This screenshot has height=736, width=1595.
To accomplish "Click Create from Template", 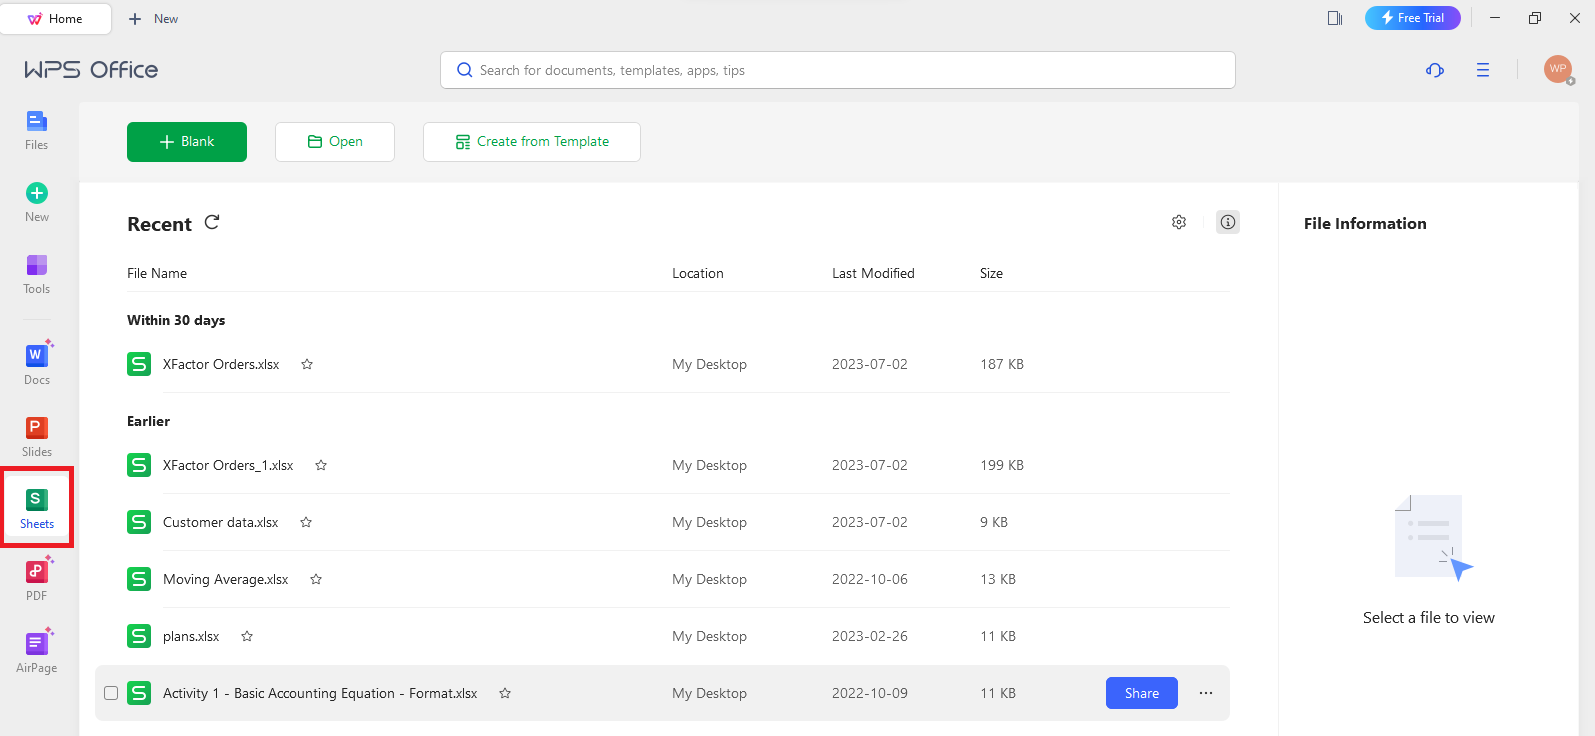I will [532, 142].
